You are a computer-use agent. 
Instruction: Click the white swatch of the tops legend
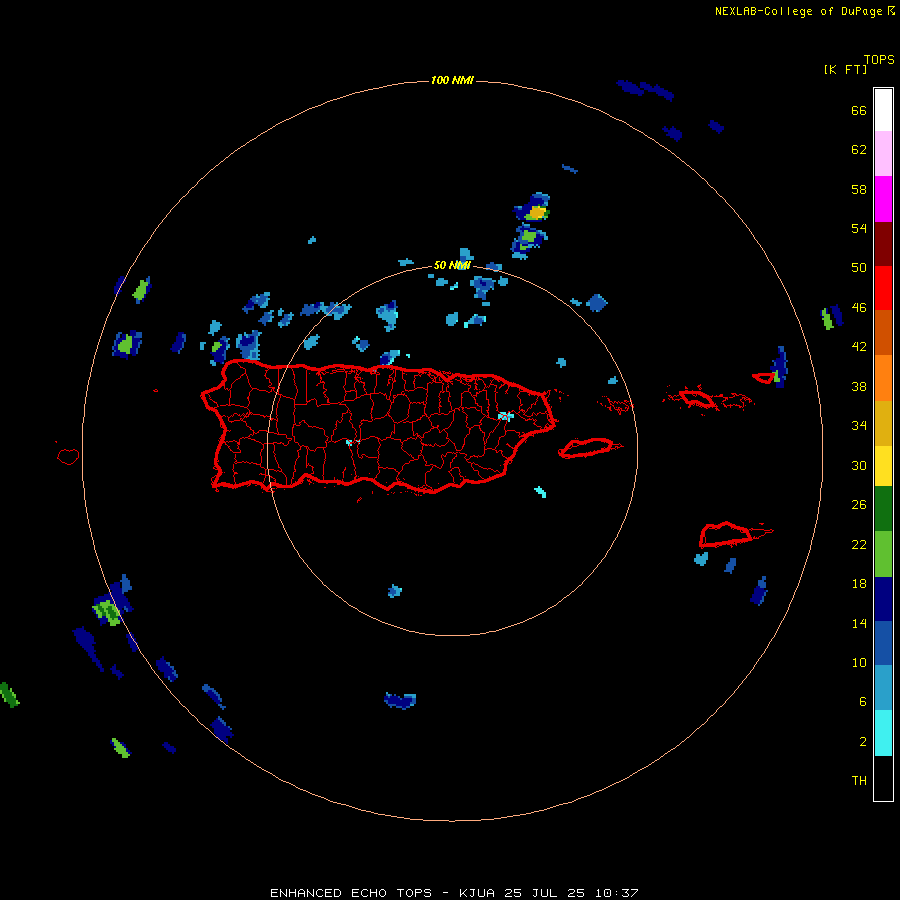click(x=883, y=110)
